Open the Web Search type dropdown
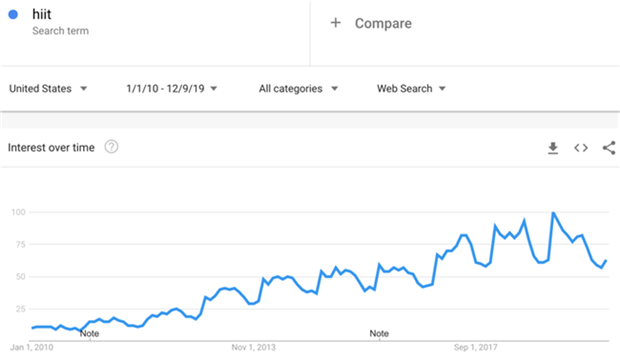The width and height of the screenshot is (620, 360). 411,89
